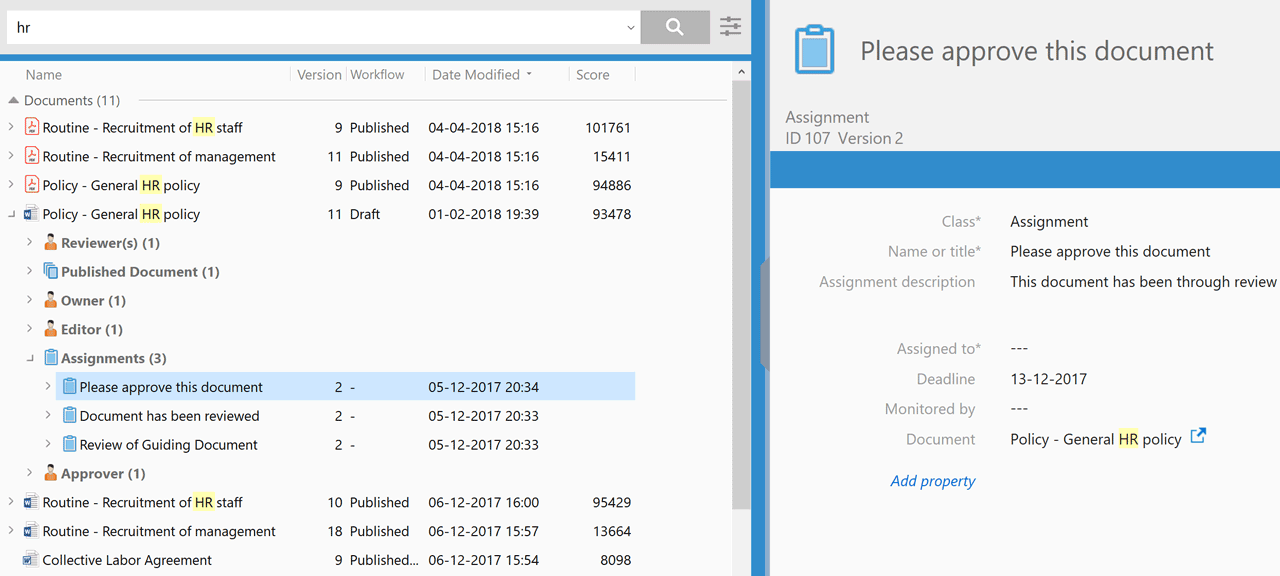Click person icon next to Owner (1)

[50, 300]
